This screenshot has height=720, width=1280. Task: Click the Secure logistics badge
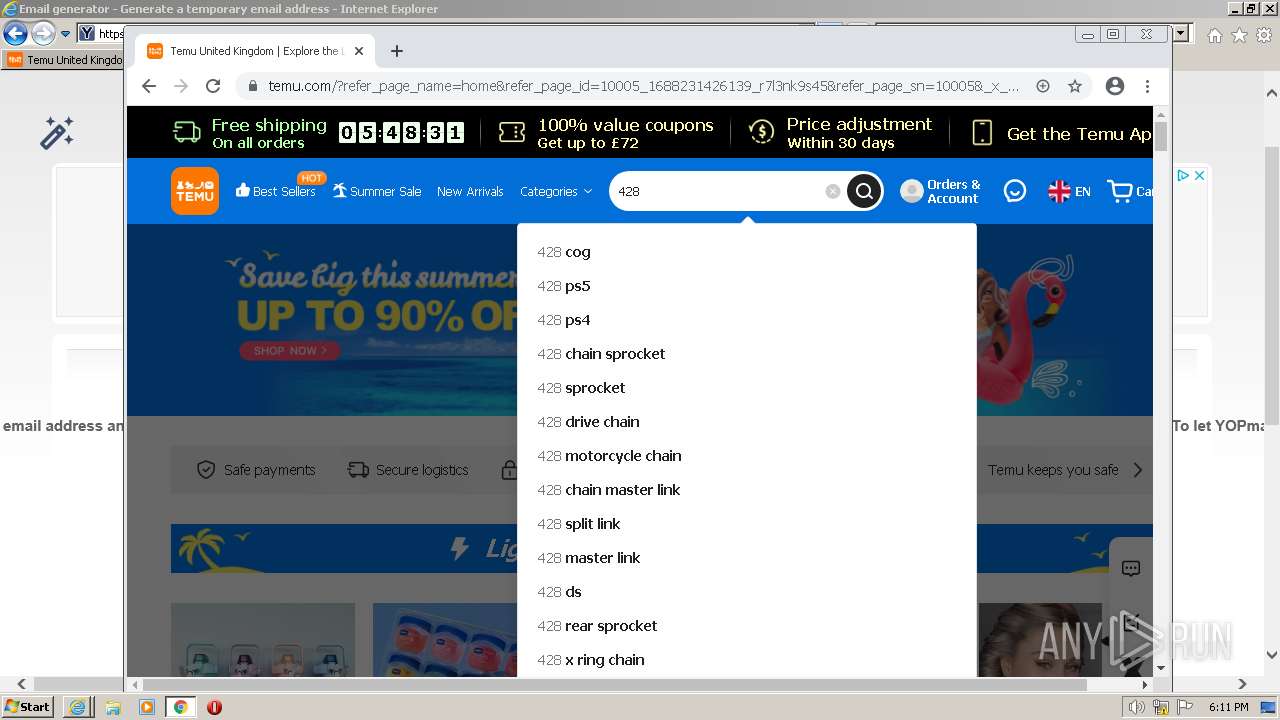[x=408, y=470]
